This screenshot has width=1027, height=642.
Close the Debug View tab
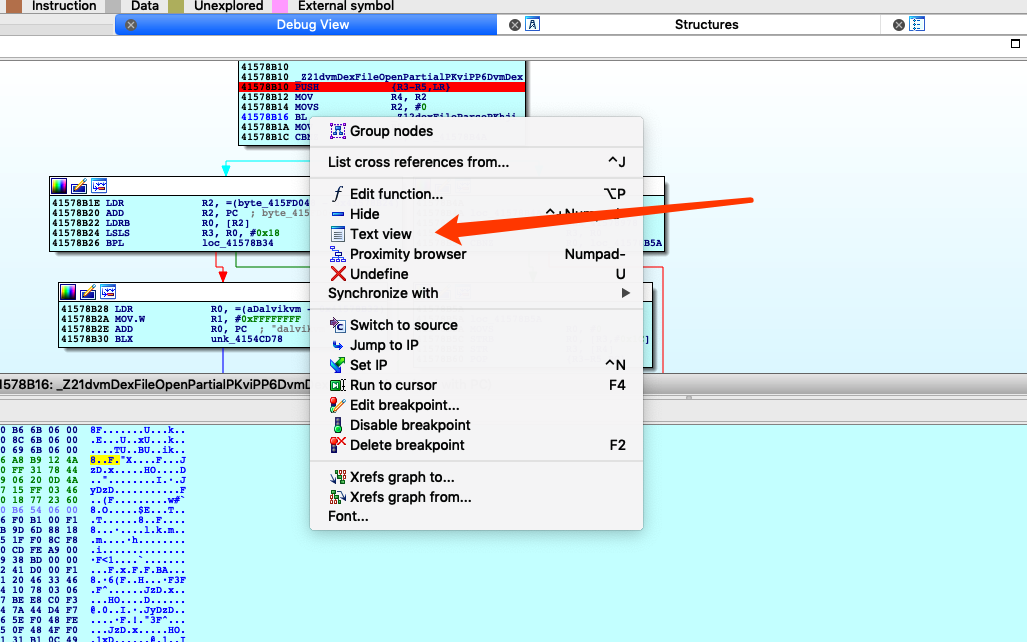tap(131, 25)
